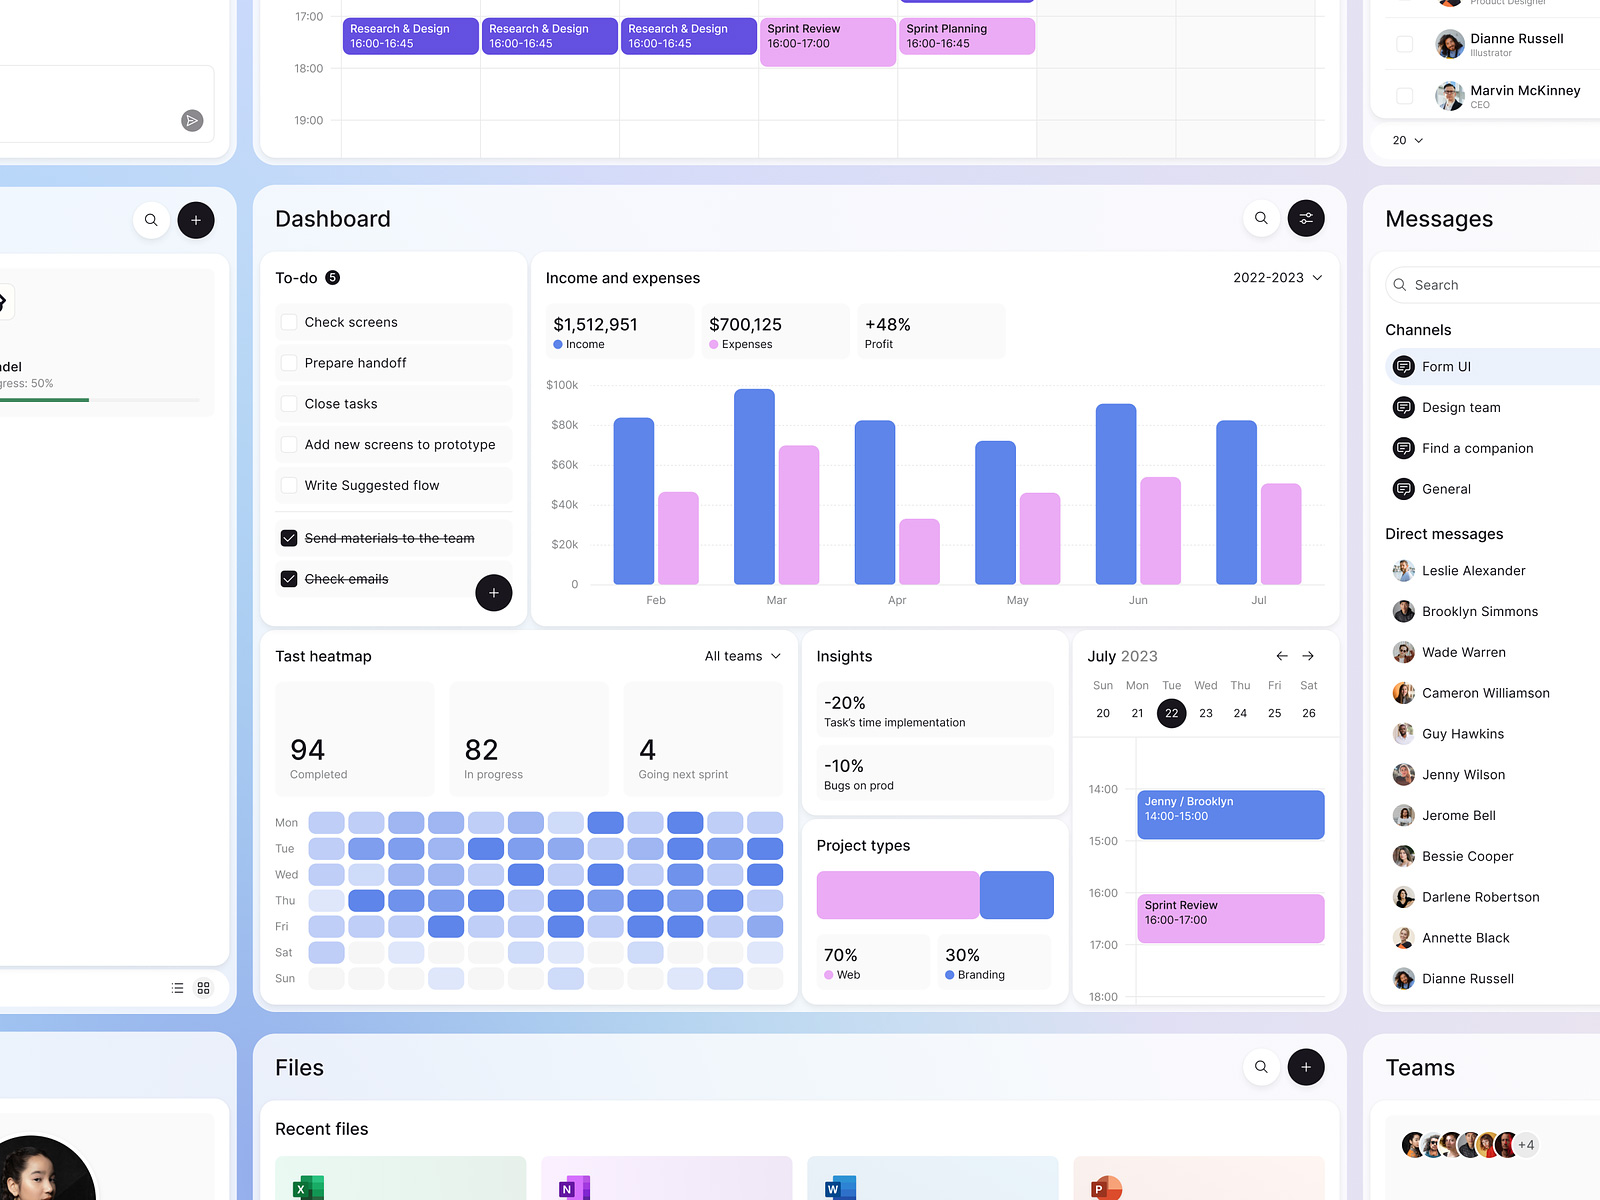Open the 20 pagination dropdown
1600x1200 pixels.
[1405, 140]
